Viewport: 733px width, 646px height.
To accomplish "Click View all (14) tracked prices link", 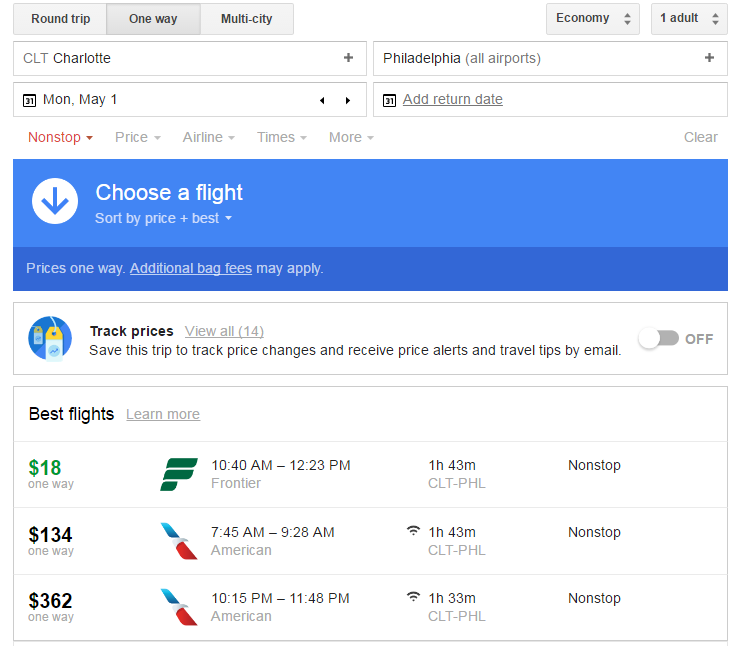I will (224, 331).
